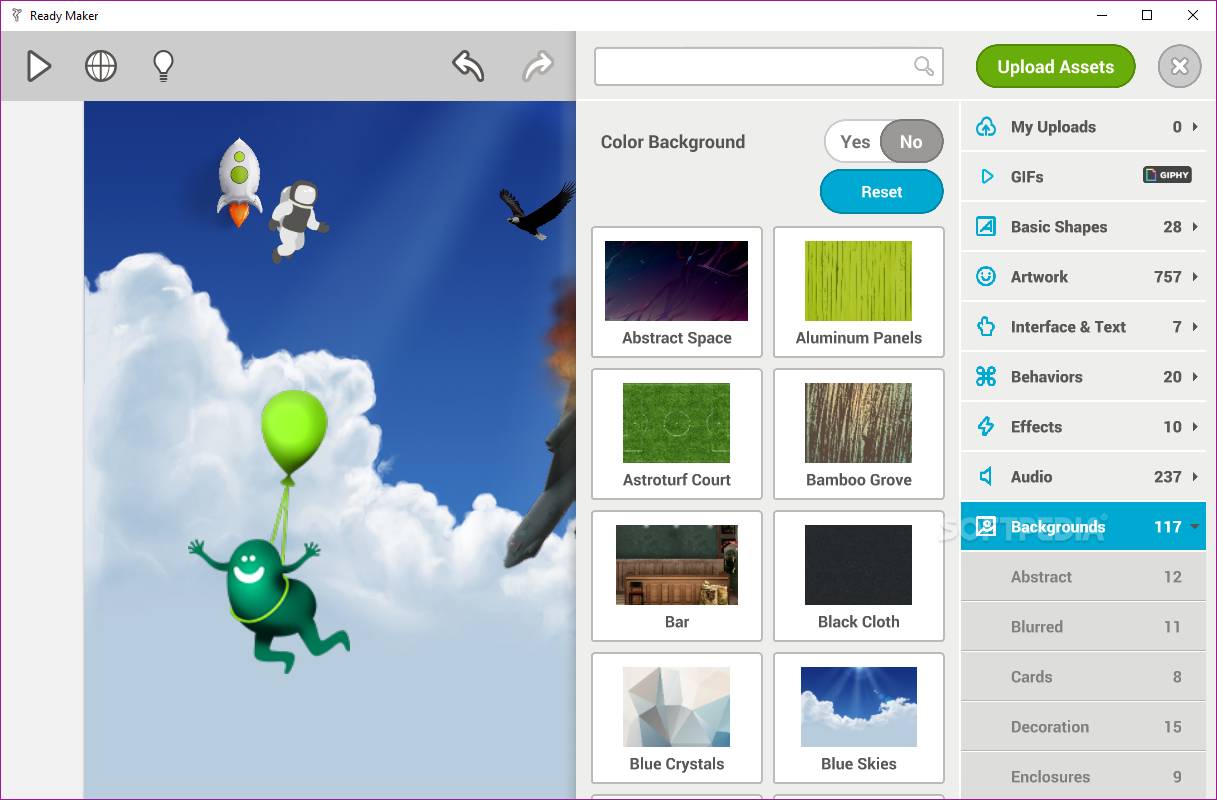Close the asset library panel
The height and width of the screenshot is (800, 1217).
[x=1179, y=67]
